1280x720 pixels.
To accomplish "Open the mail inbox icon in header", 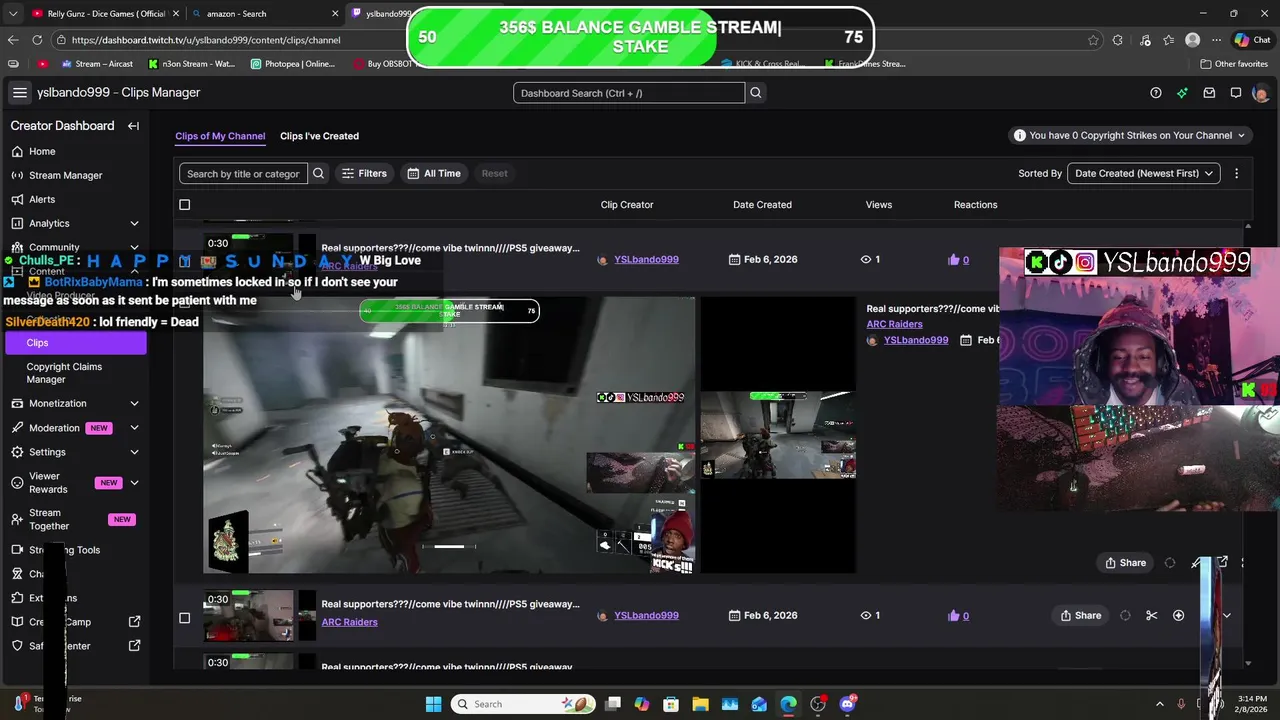I will pos(1209,93).
